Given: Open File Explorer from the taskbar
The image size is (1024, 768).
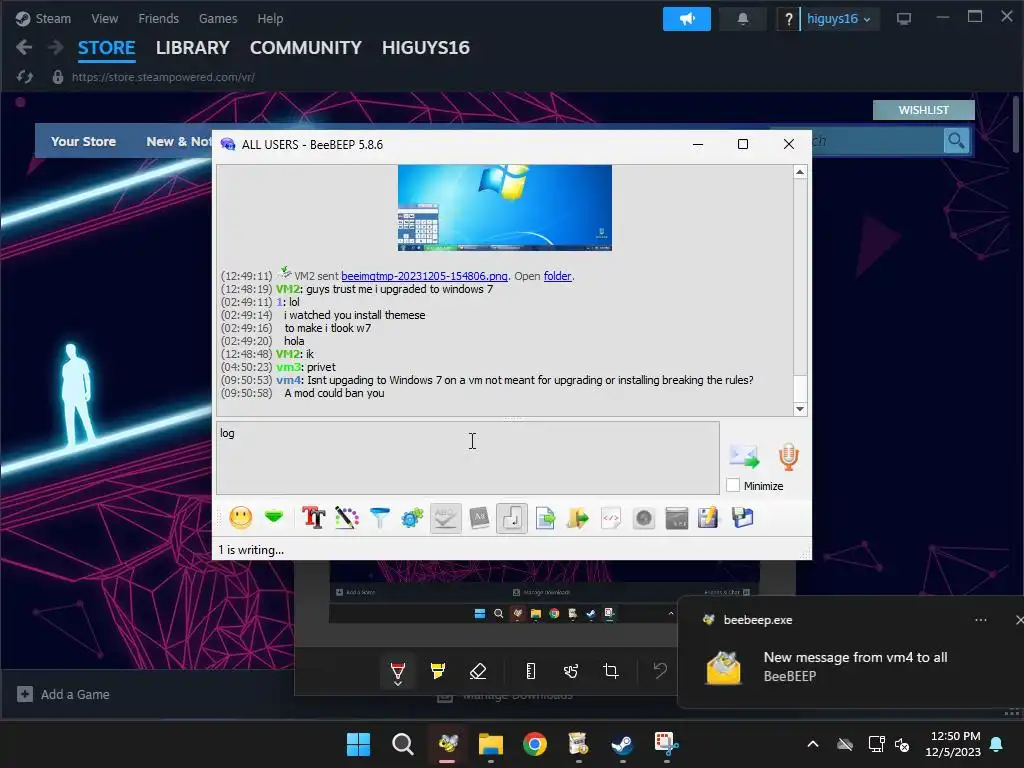Looking at the screenshot, I should point(490,744).
